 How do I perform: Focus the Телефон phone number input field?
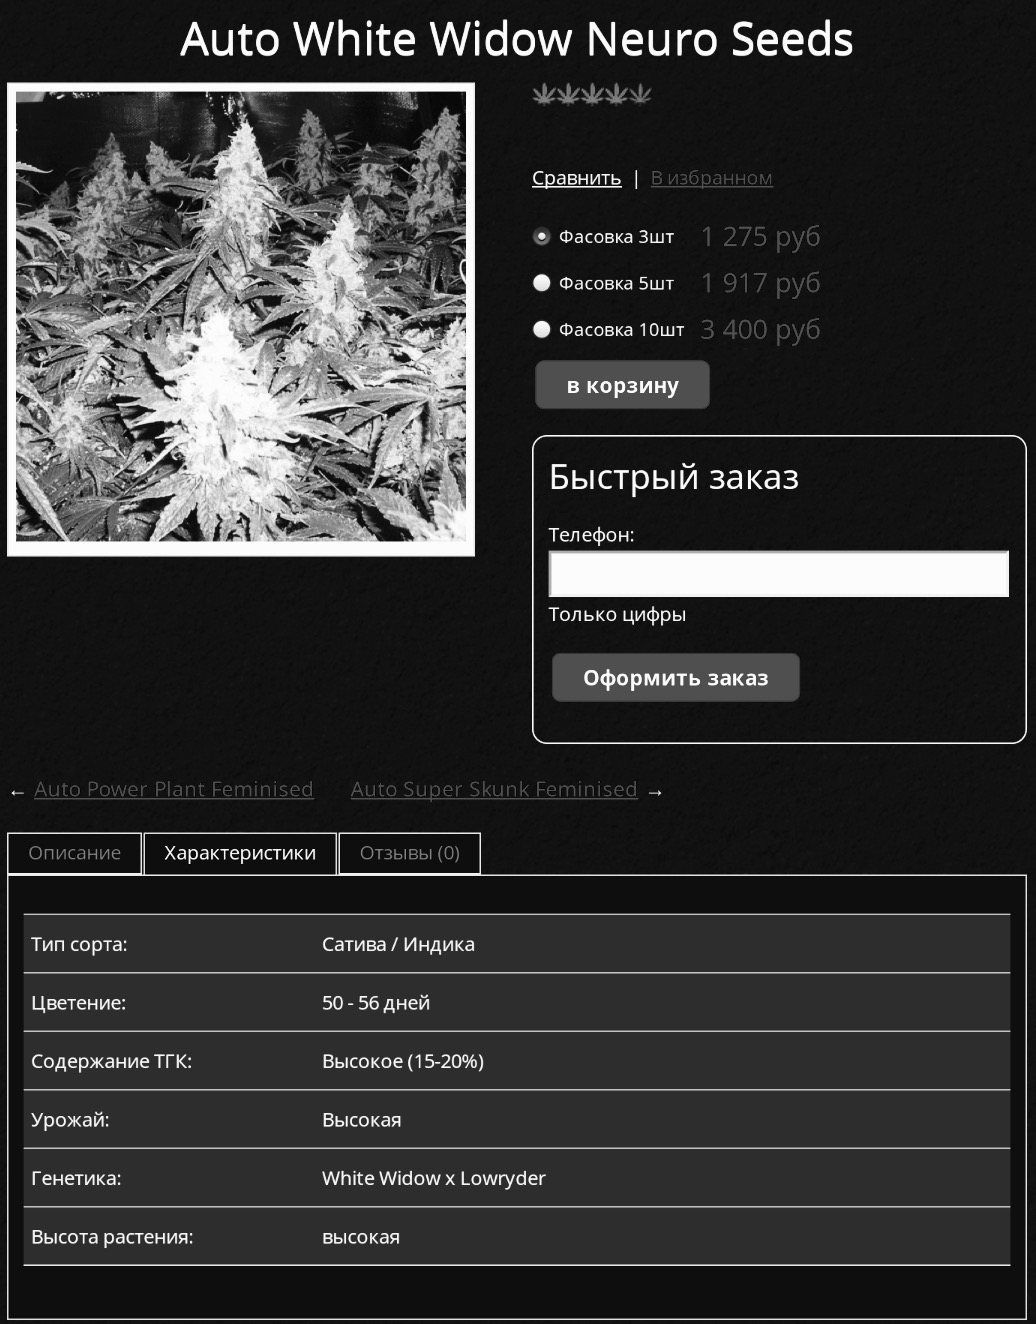(x=779, y=574)
